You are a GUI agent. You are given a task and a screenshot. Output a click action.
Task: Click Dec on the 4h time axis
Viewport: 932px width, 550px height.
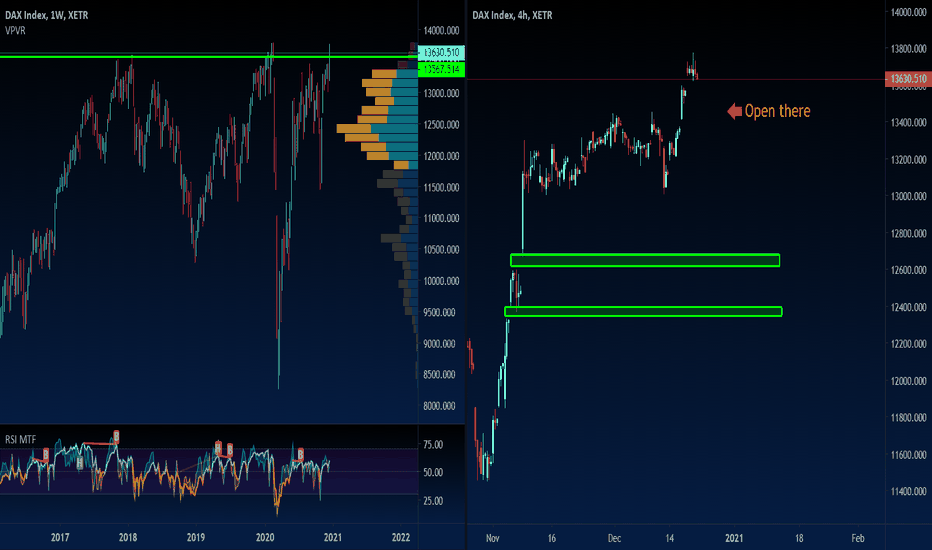[614, 538]
